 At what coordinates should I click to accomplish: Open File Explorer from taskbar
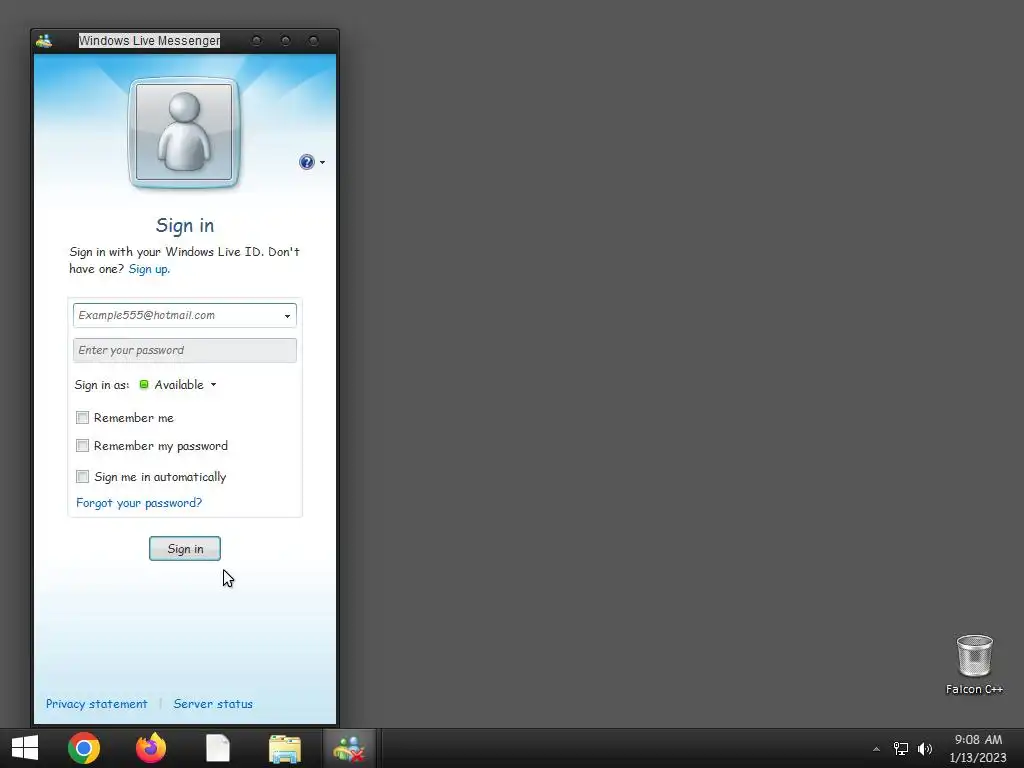click(285, 748)
